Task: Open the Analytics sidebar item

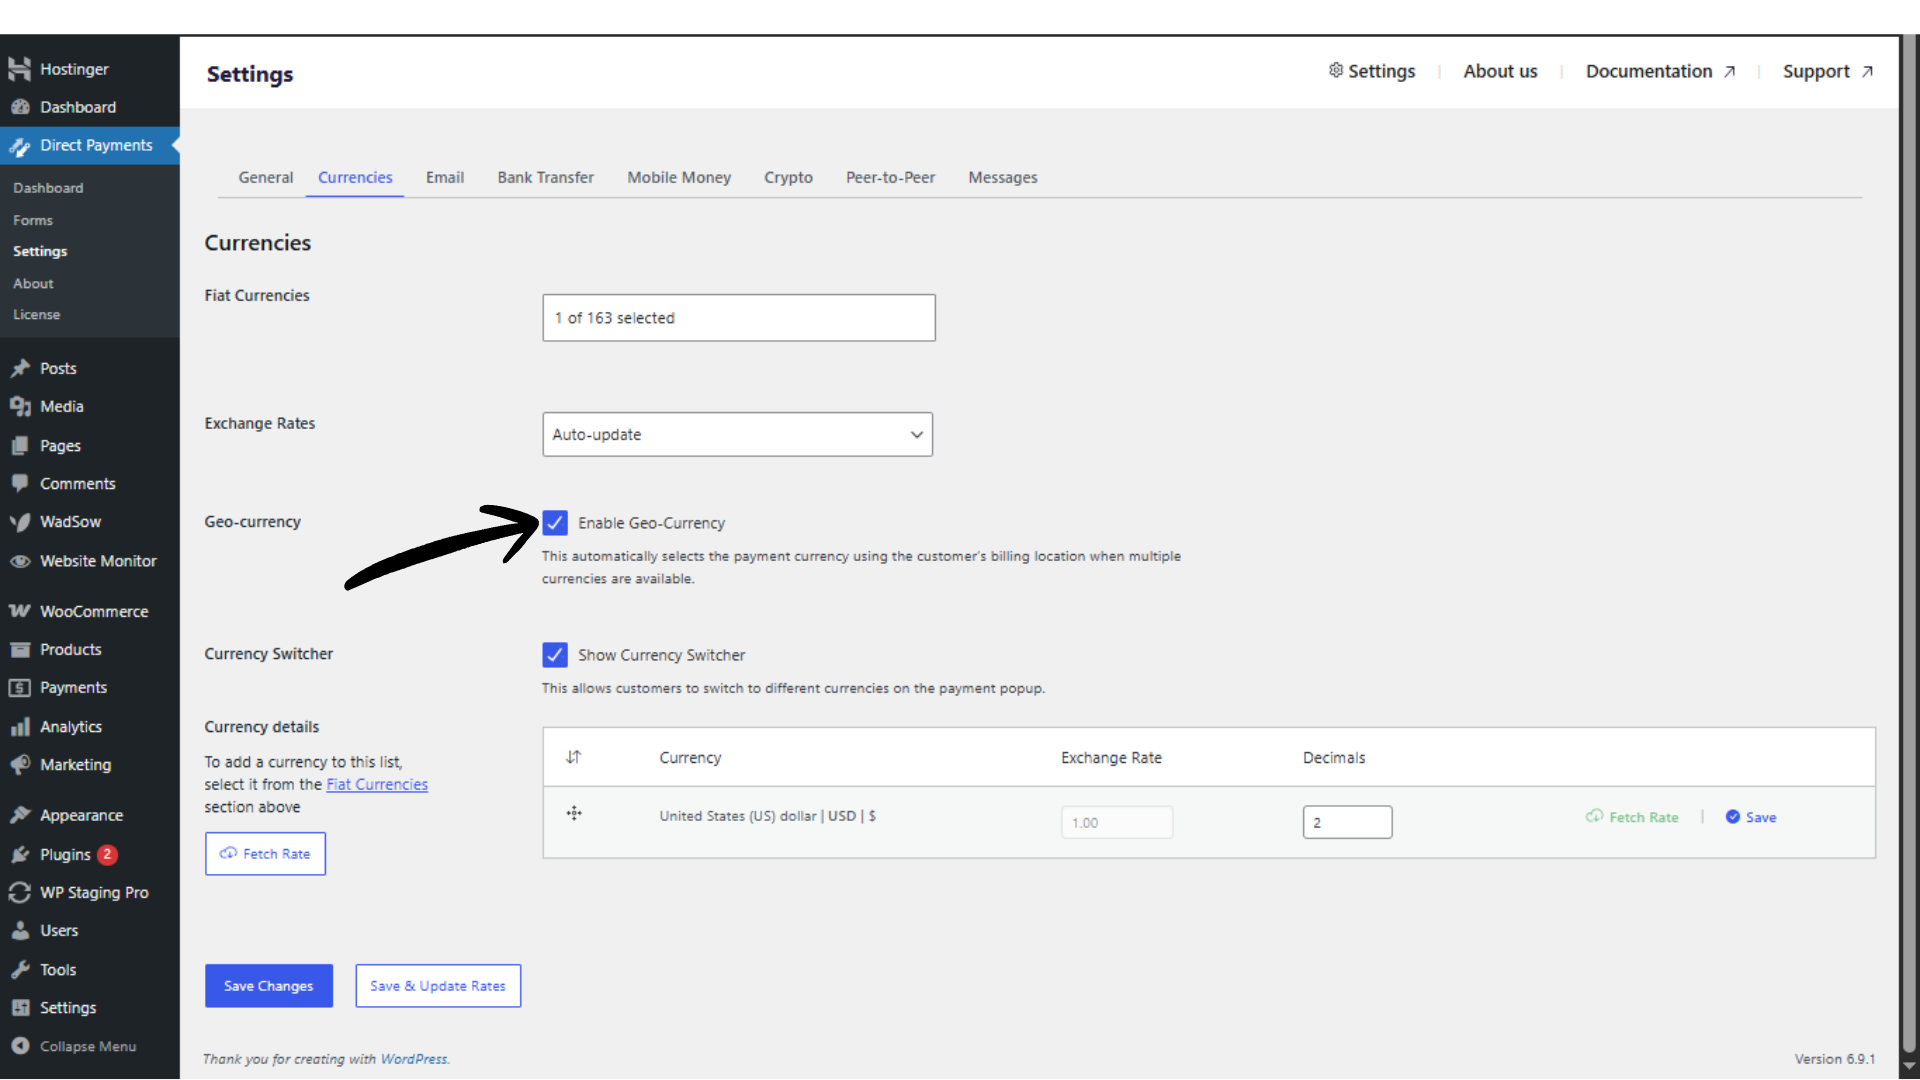Action: [71, 727]
